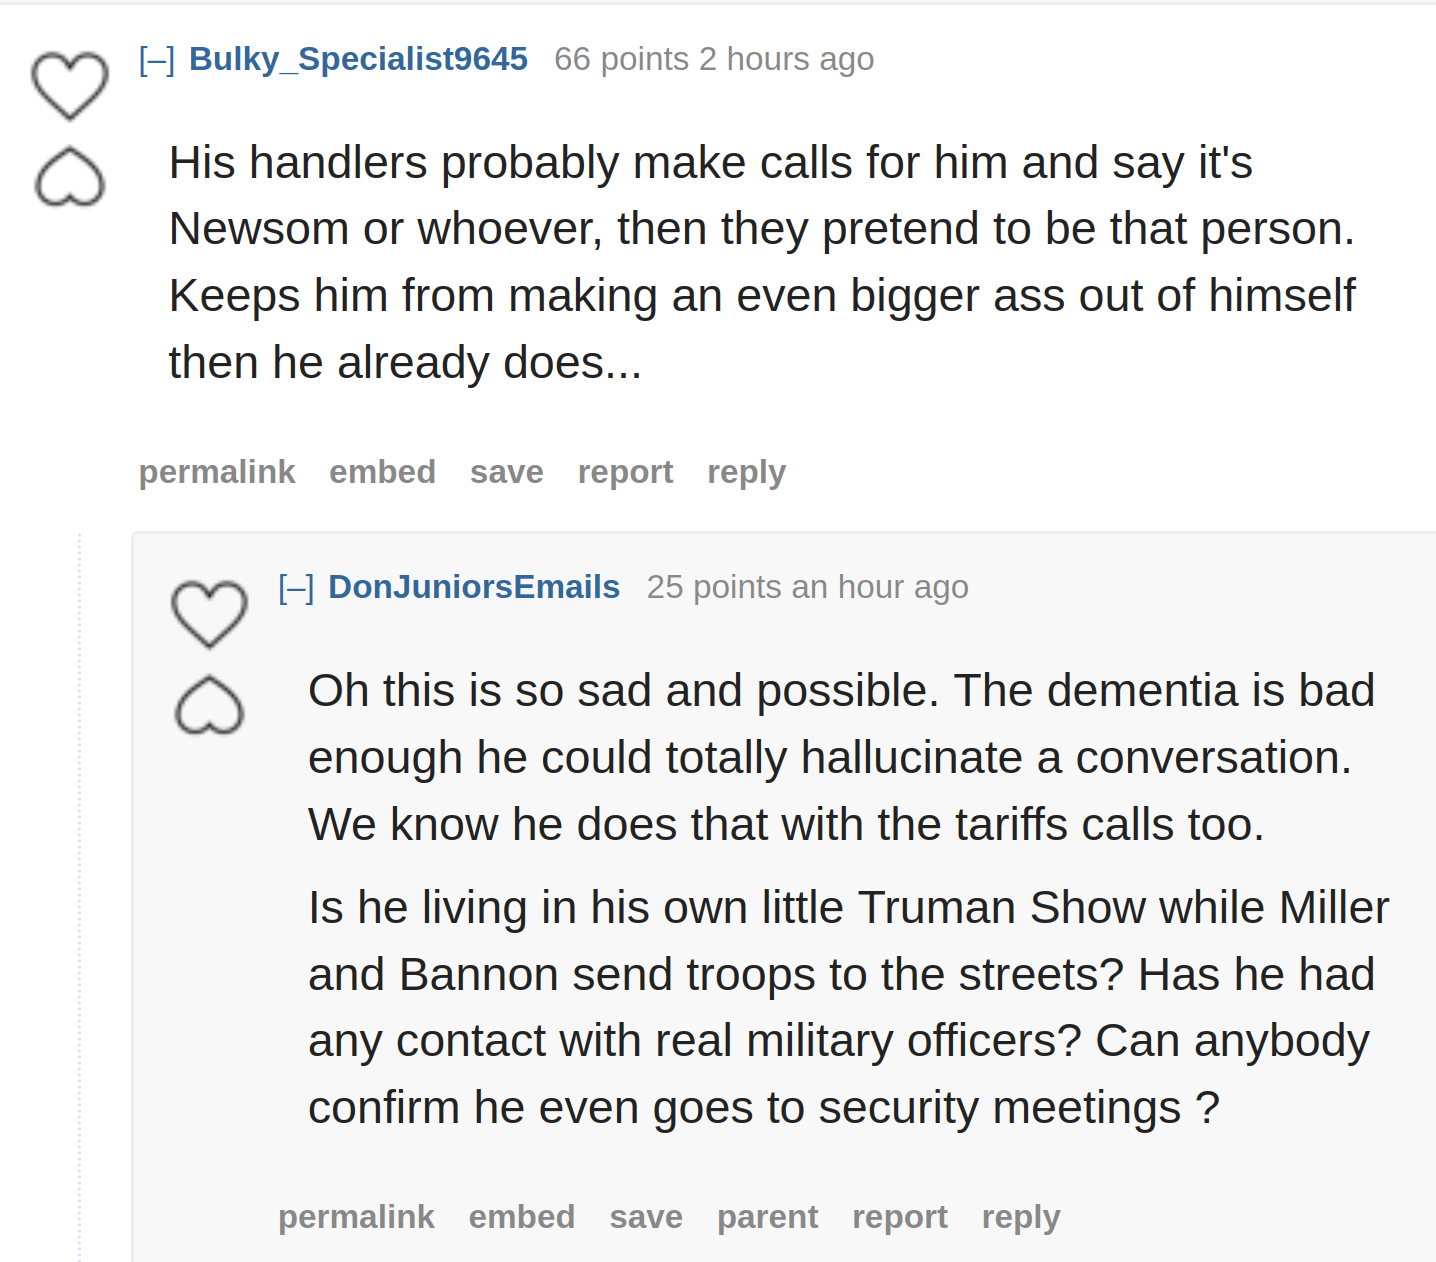Reply to Bulky_Specialist9645's comment
The image size is (1436, 1262).
tap(746, 472)
